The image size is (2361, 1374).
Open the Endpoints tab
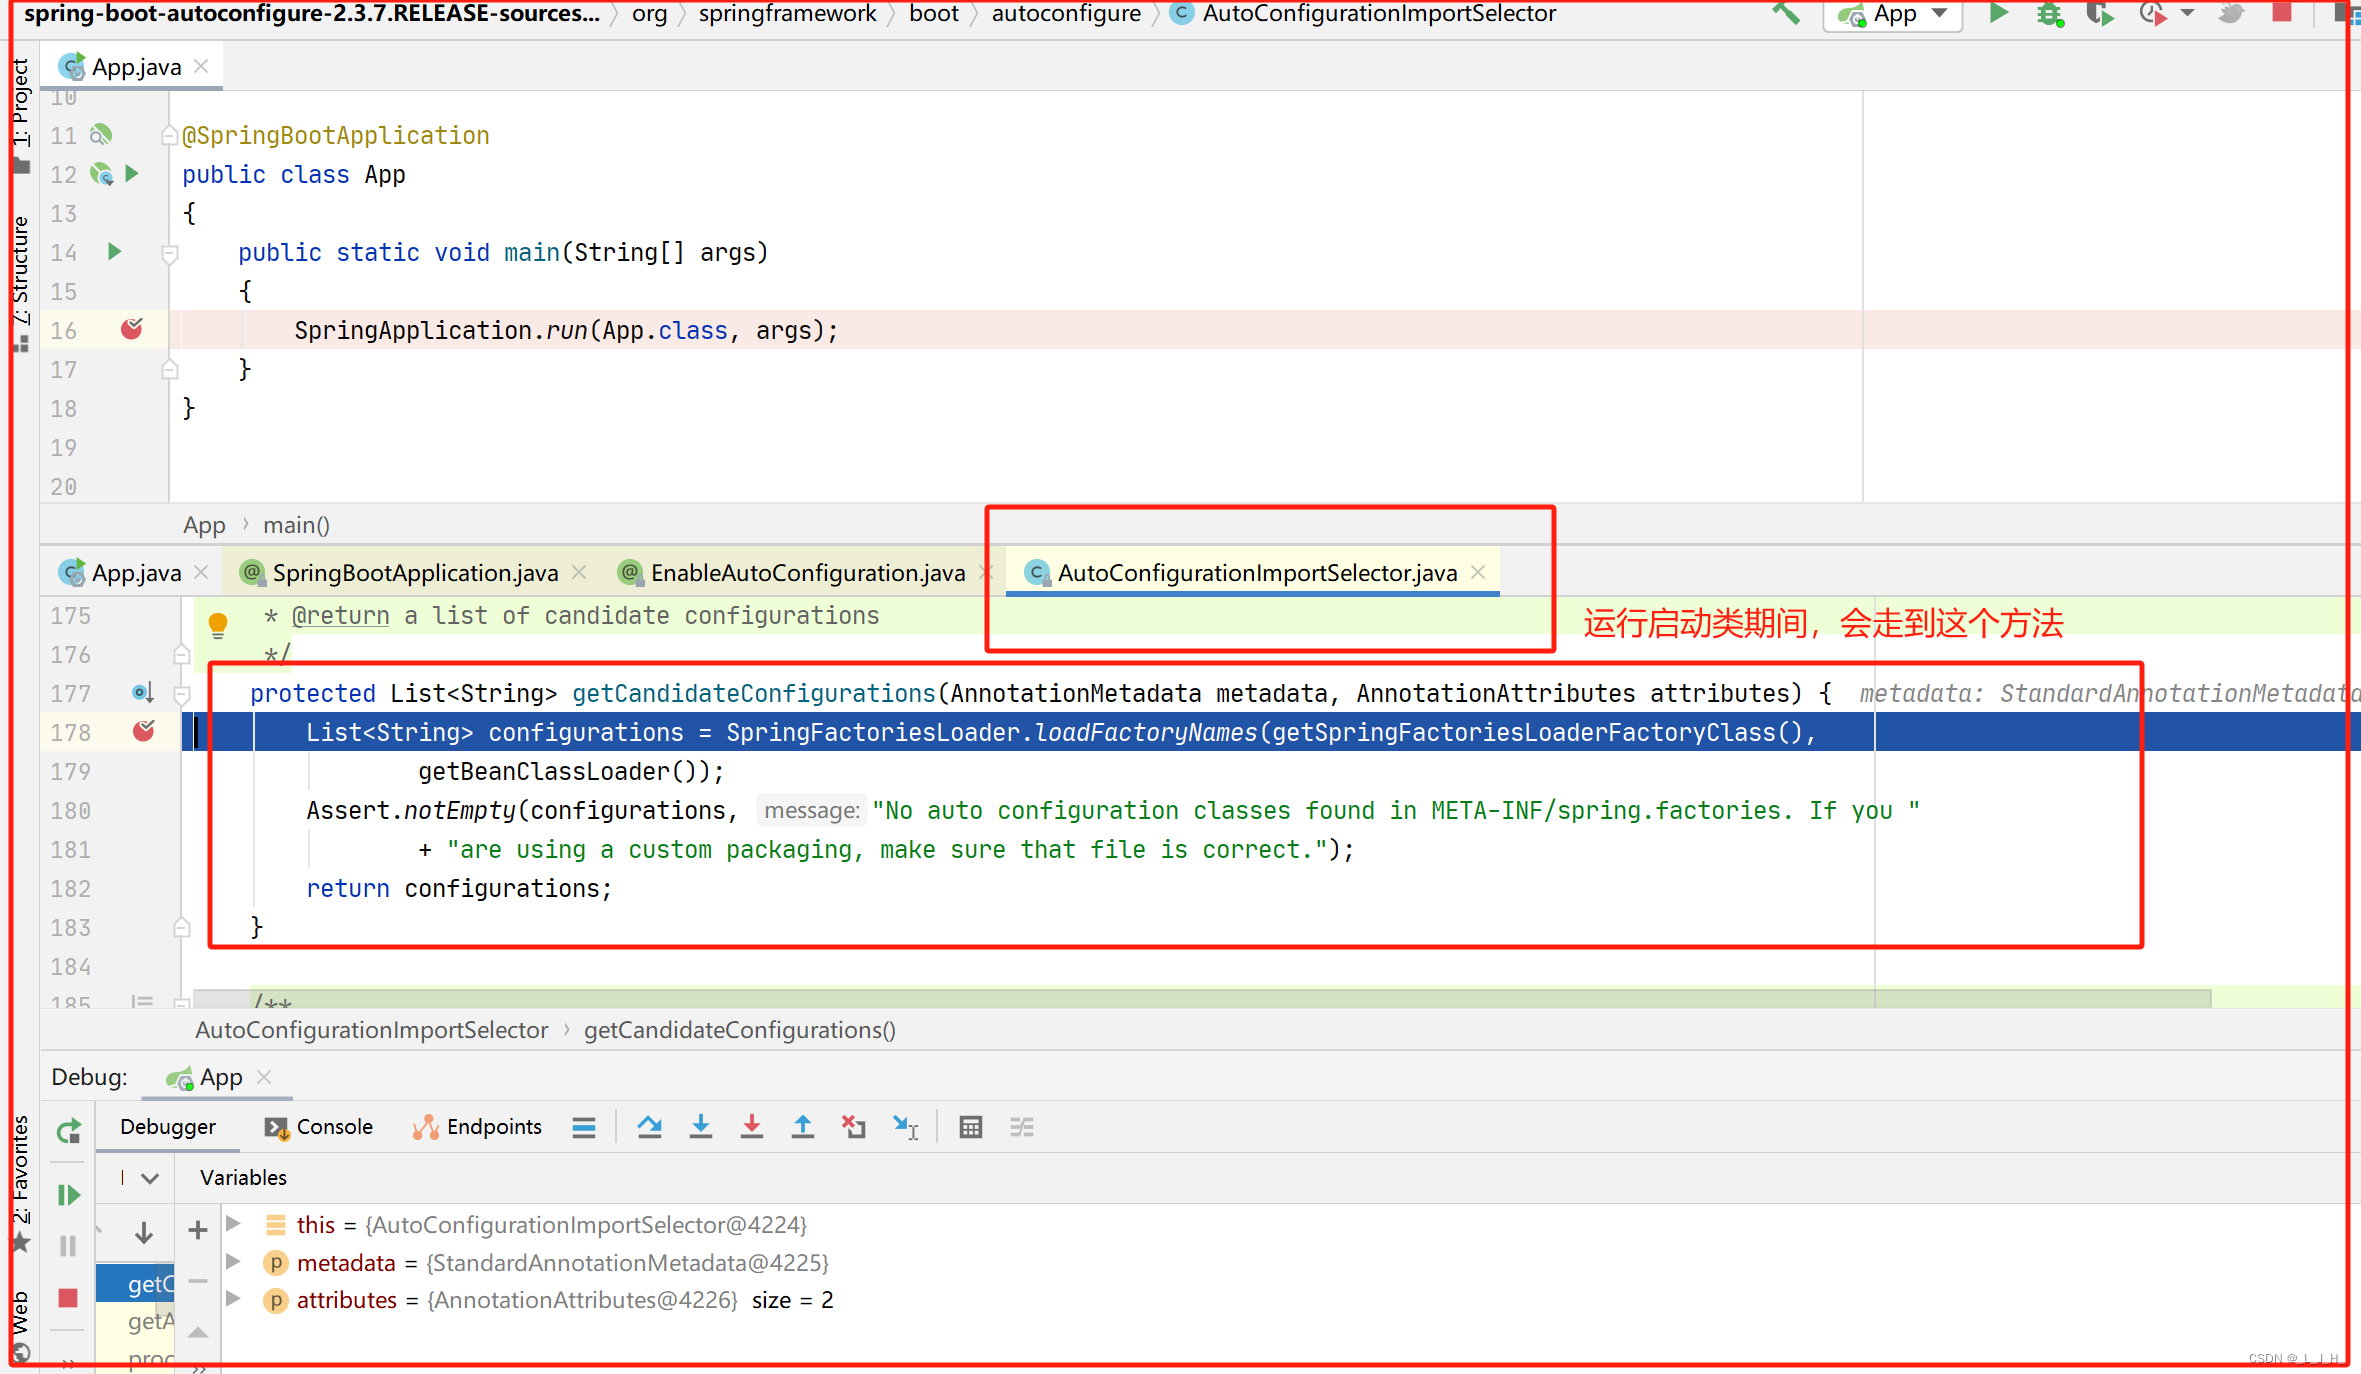478,1127
